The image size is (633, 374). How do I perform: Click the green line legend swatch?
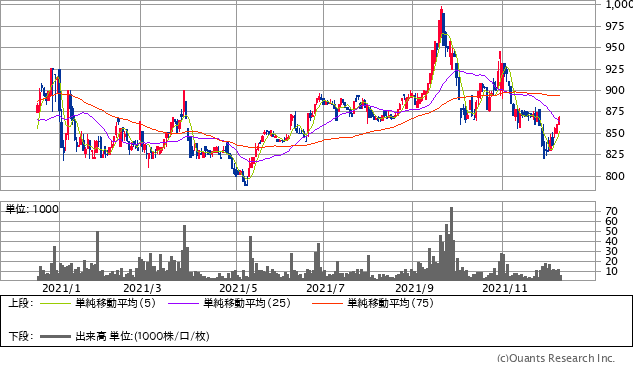(x=55, y=303)
